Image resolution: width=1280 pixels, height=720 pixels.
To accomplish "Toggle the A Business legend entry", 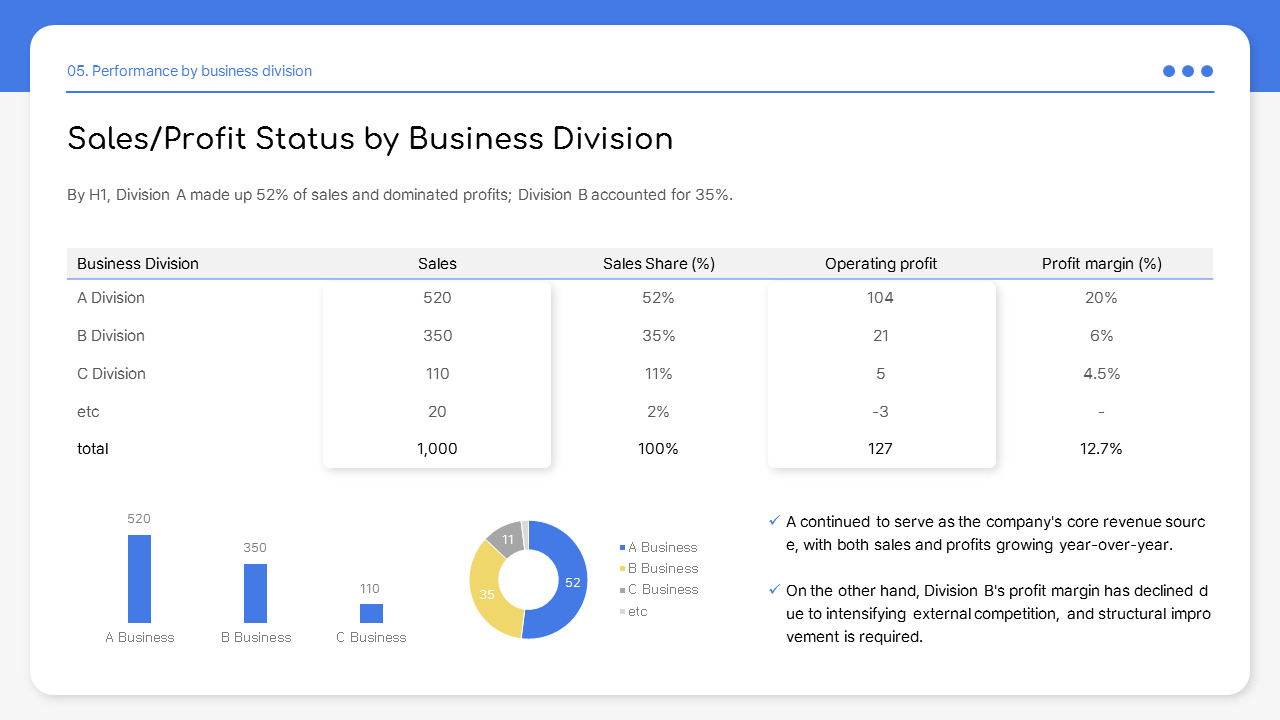I will (662, 547).
